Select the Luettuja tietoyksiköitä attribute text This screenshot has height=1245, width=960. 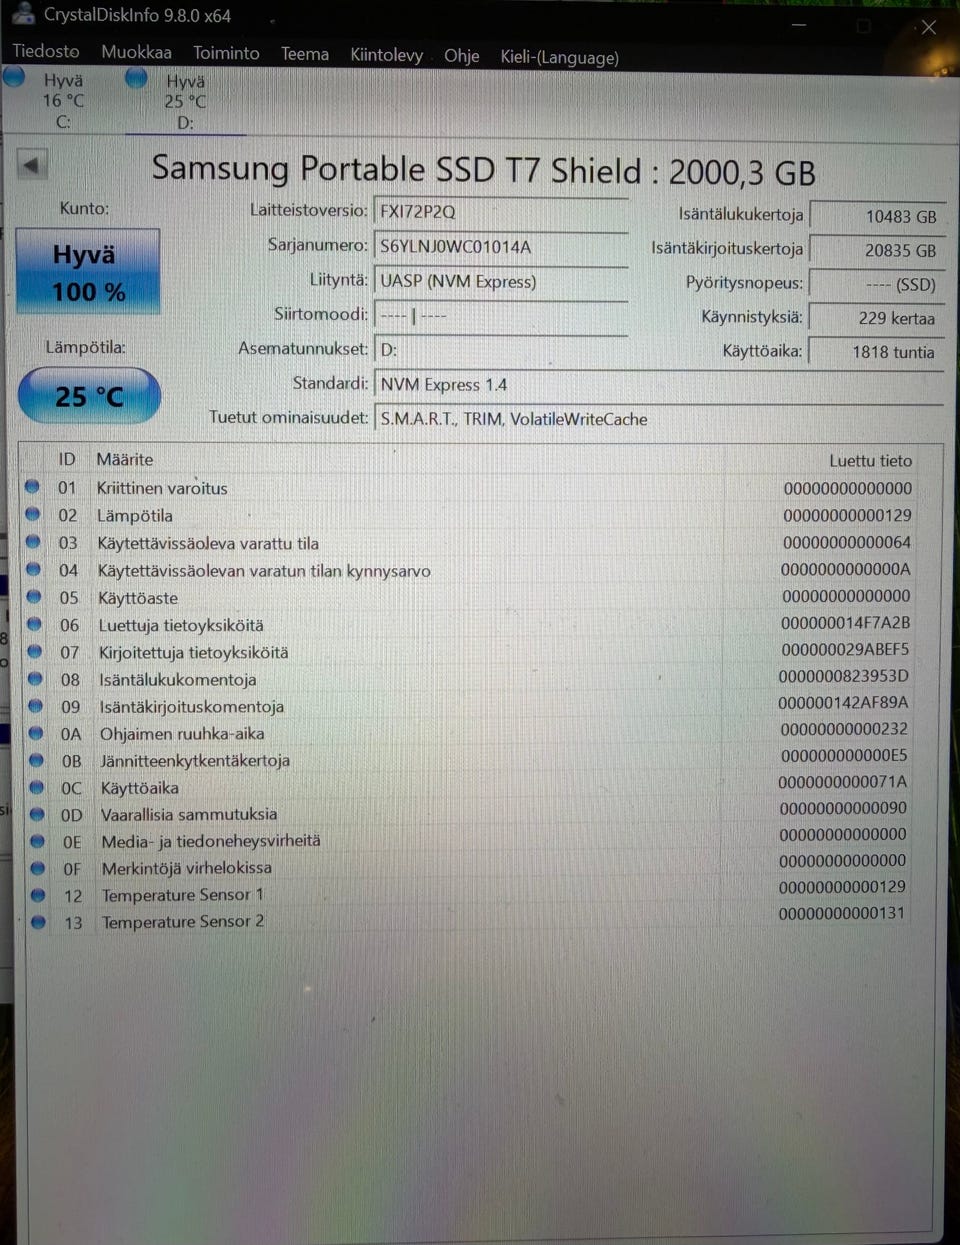(x=181, y=625)
